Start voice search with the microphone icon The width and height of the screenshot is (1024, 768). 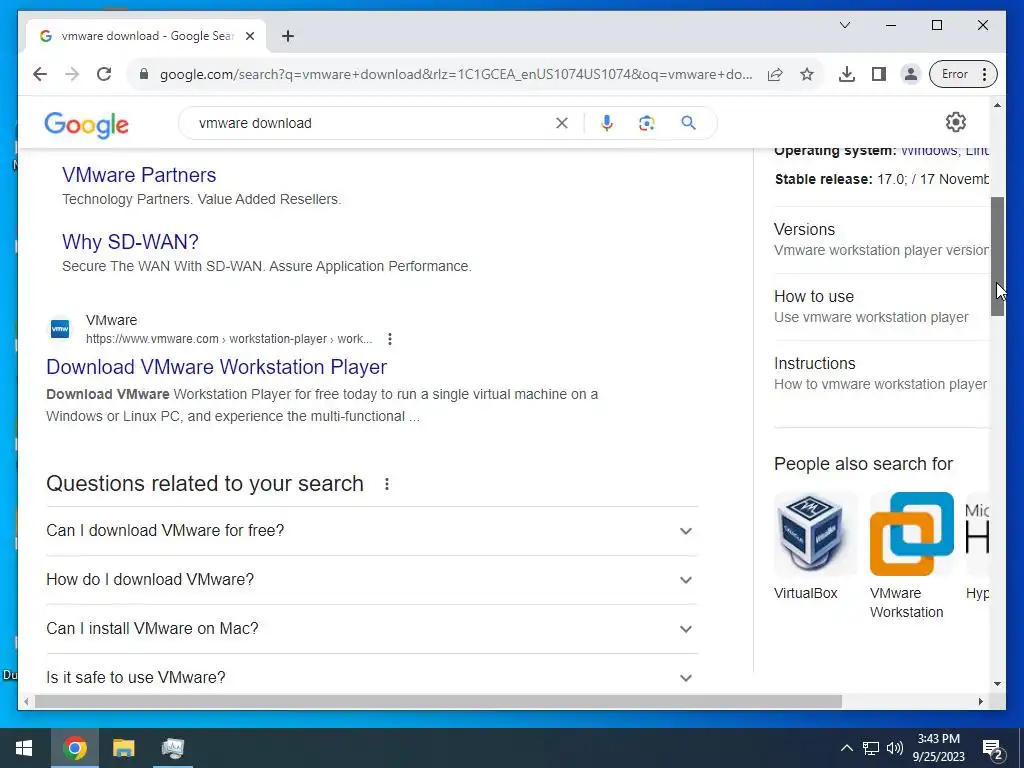coord(607,123)
